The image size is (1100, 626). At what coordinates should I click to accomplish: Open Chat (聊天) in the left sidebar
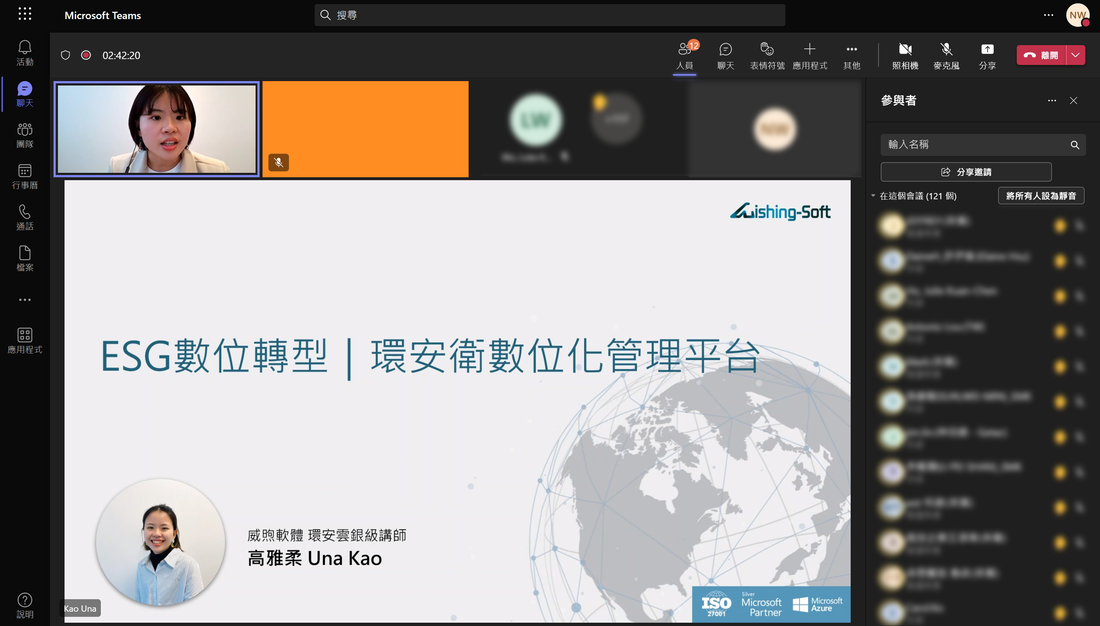click(25, 94)
